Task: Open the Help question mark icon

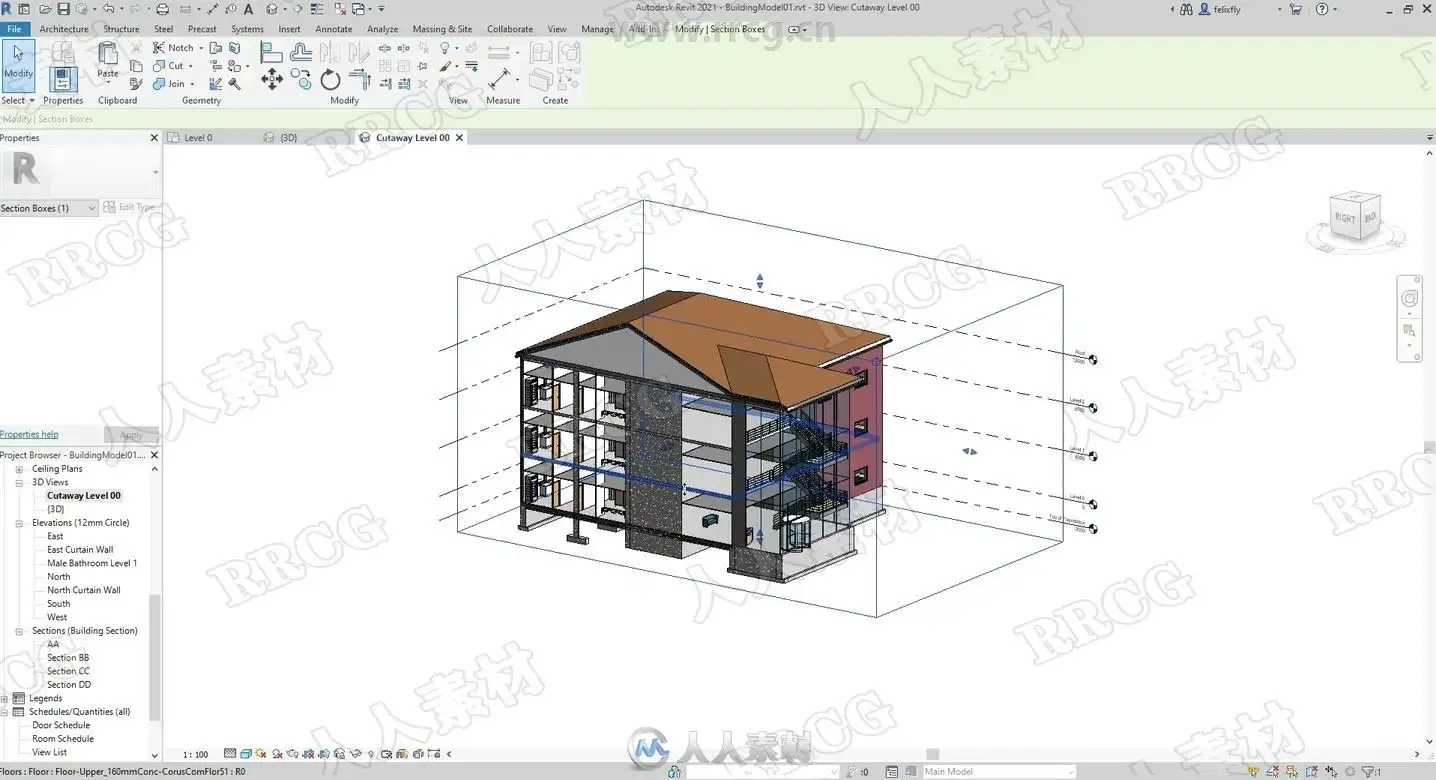Action: coord(1321,9)
